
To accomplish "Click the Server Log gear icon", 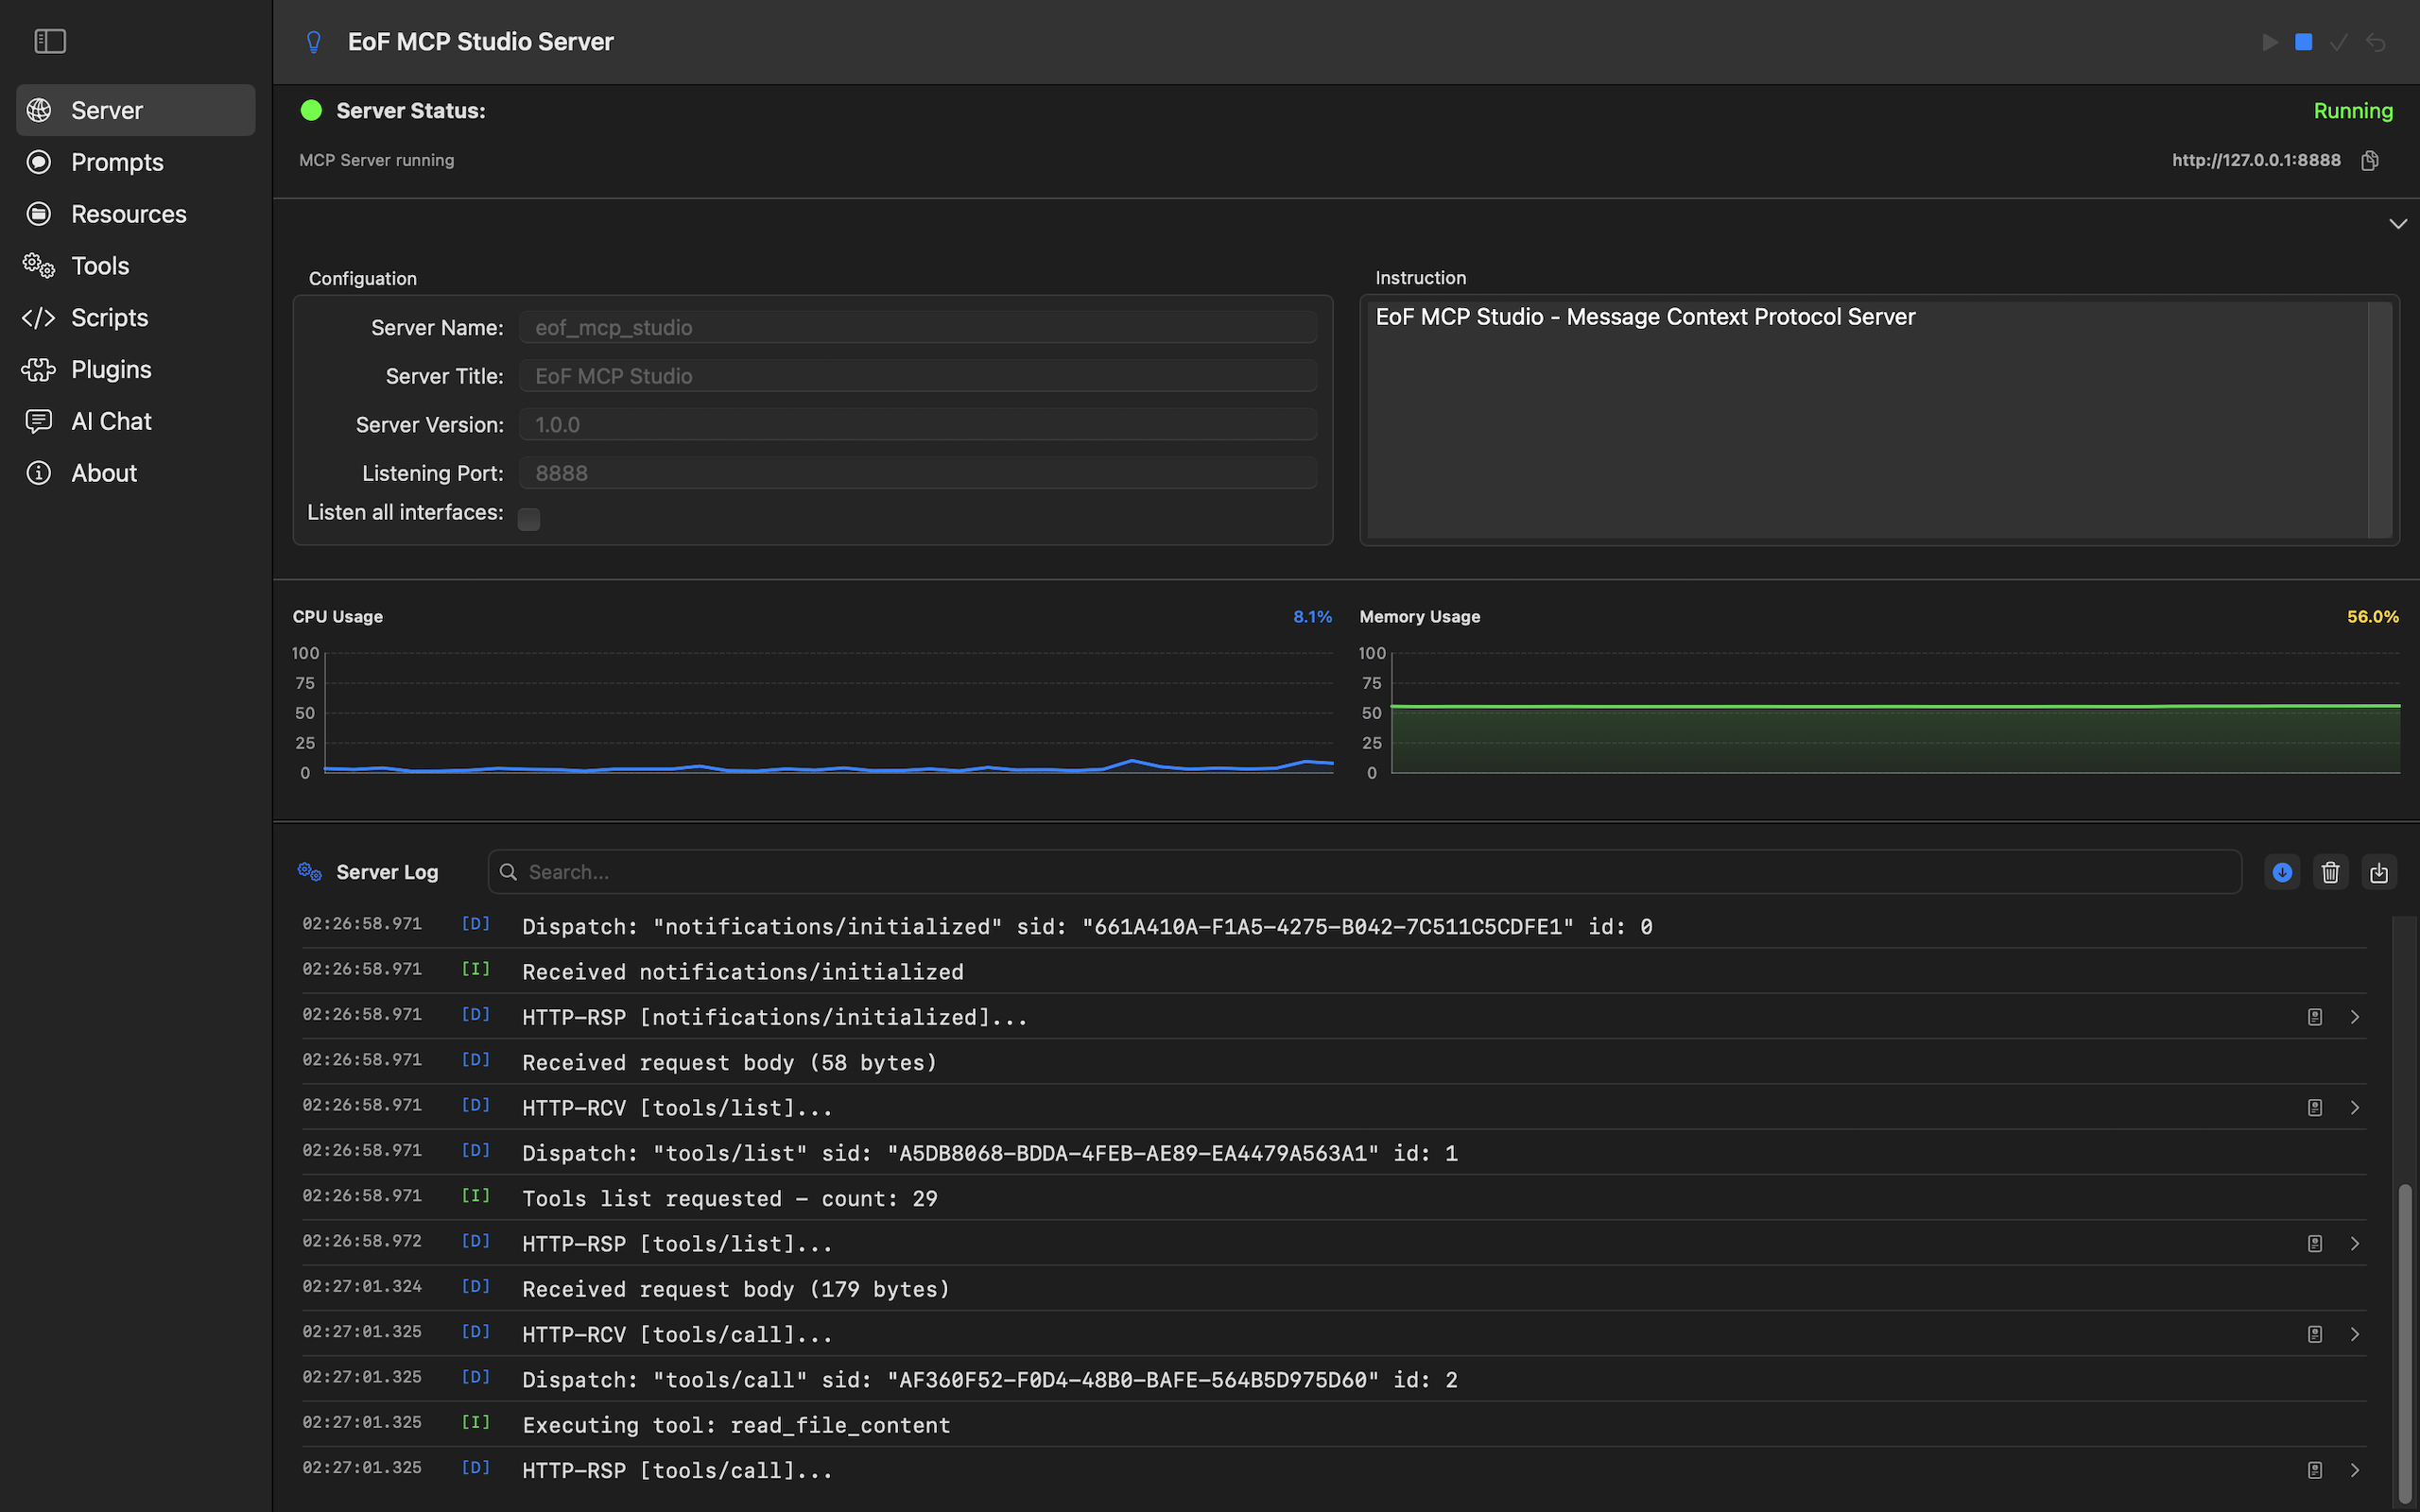I will coord(310,872).
